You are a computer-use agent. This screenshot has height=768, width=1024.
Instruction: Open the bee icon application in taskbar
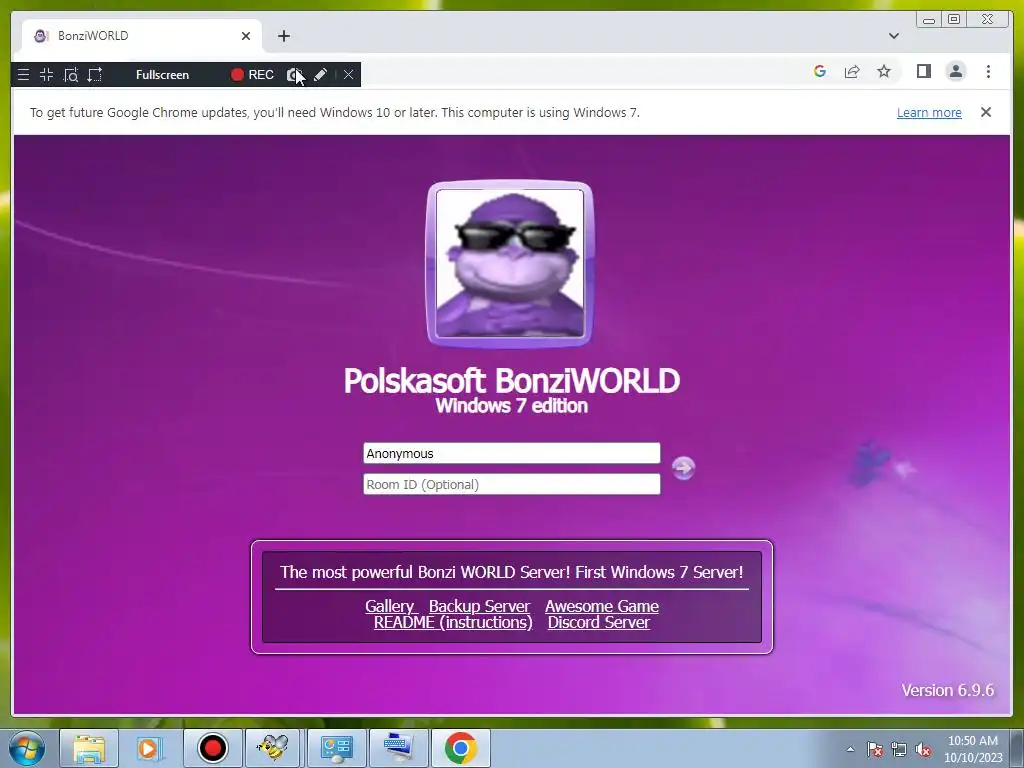click(273, 748)
